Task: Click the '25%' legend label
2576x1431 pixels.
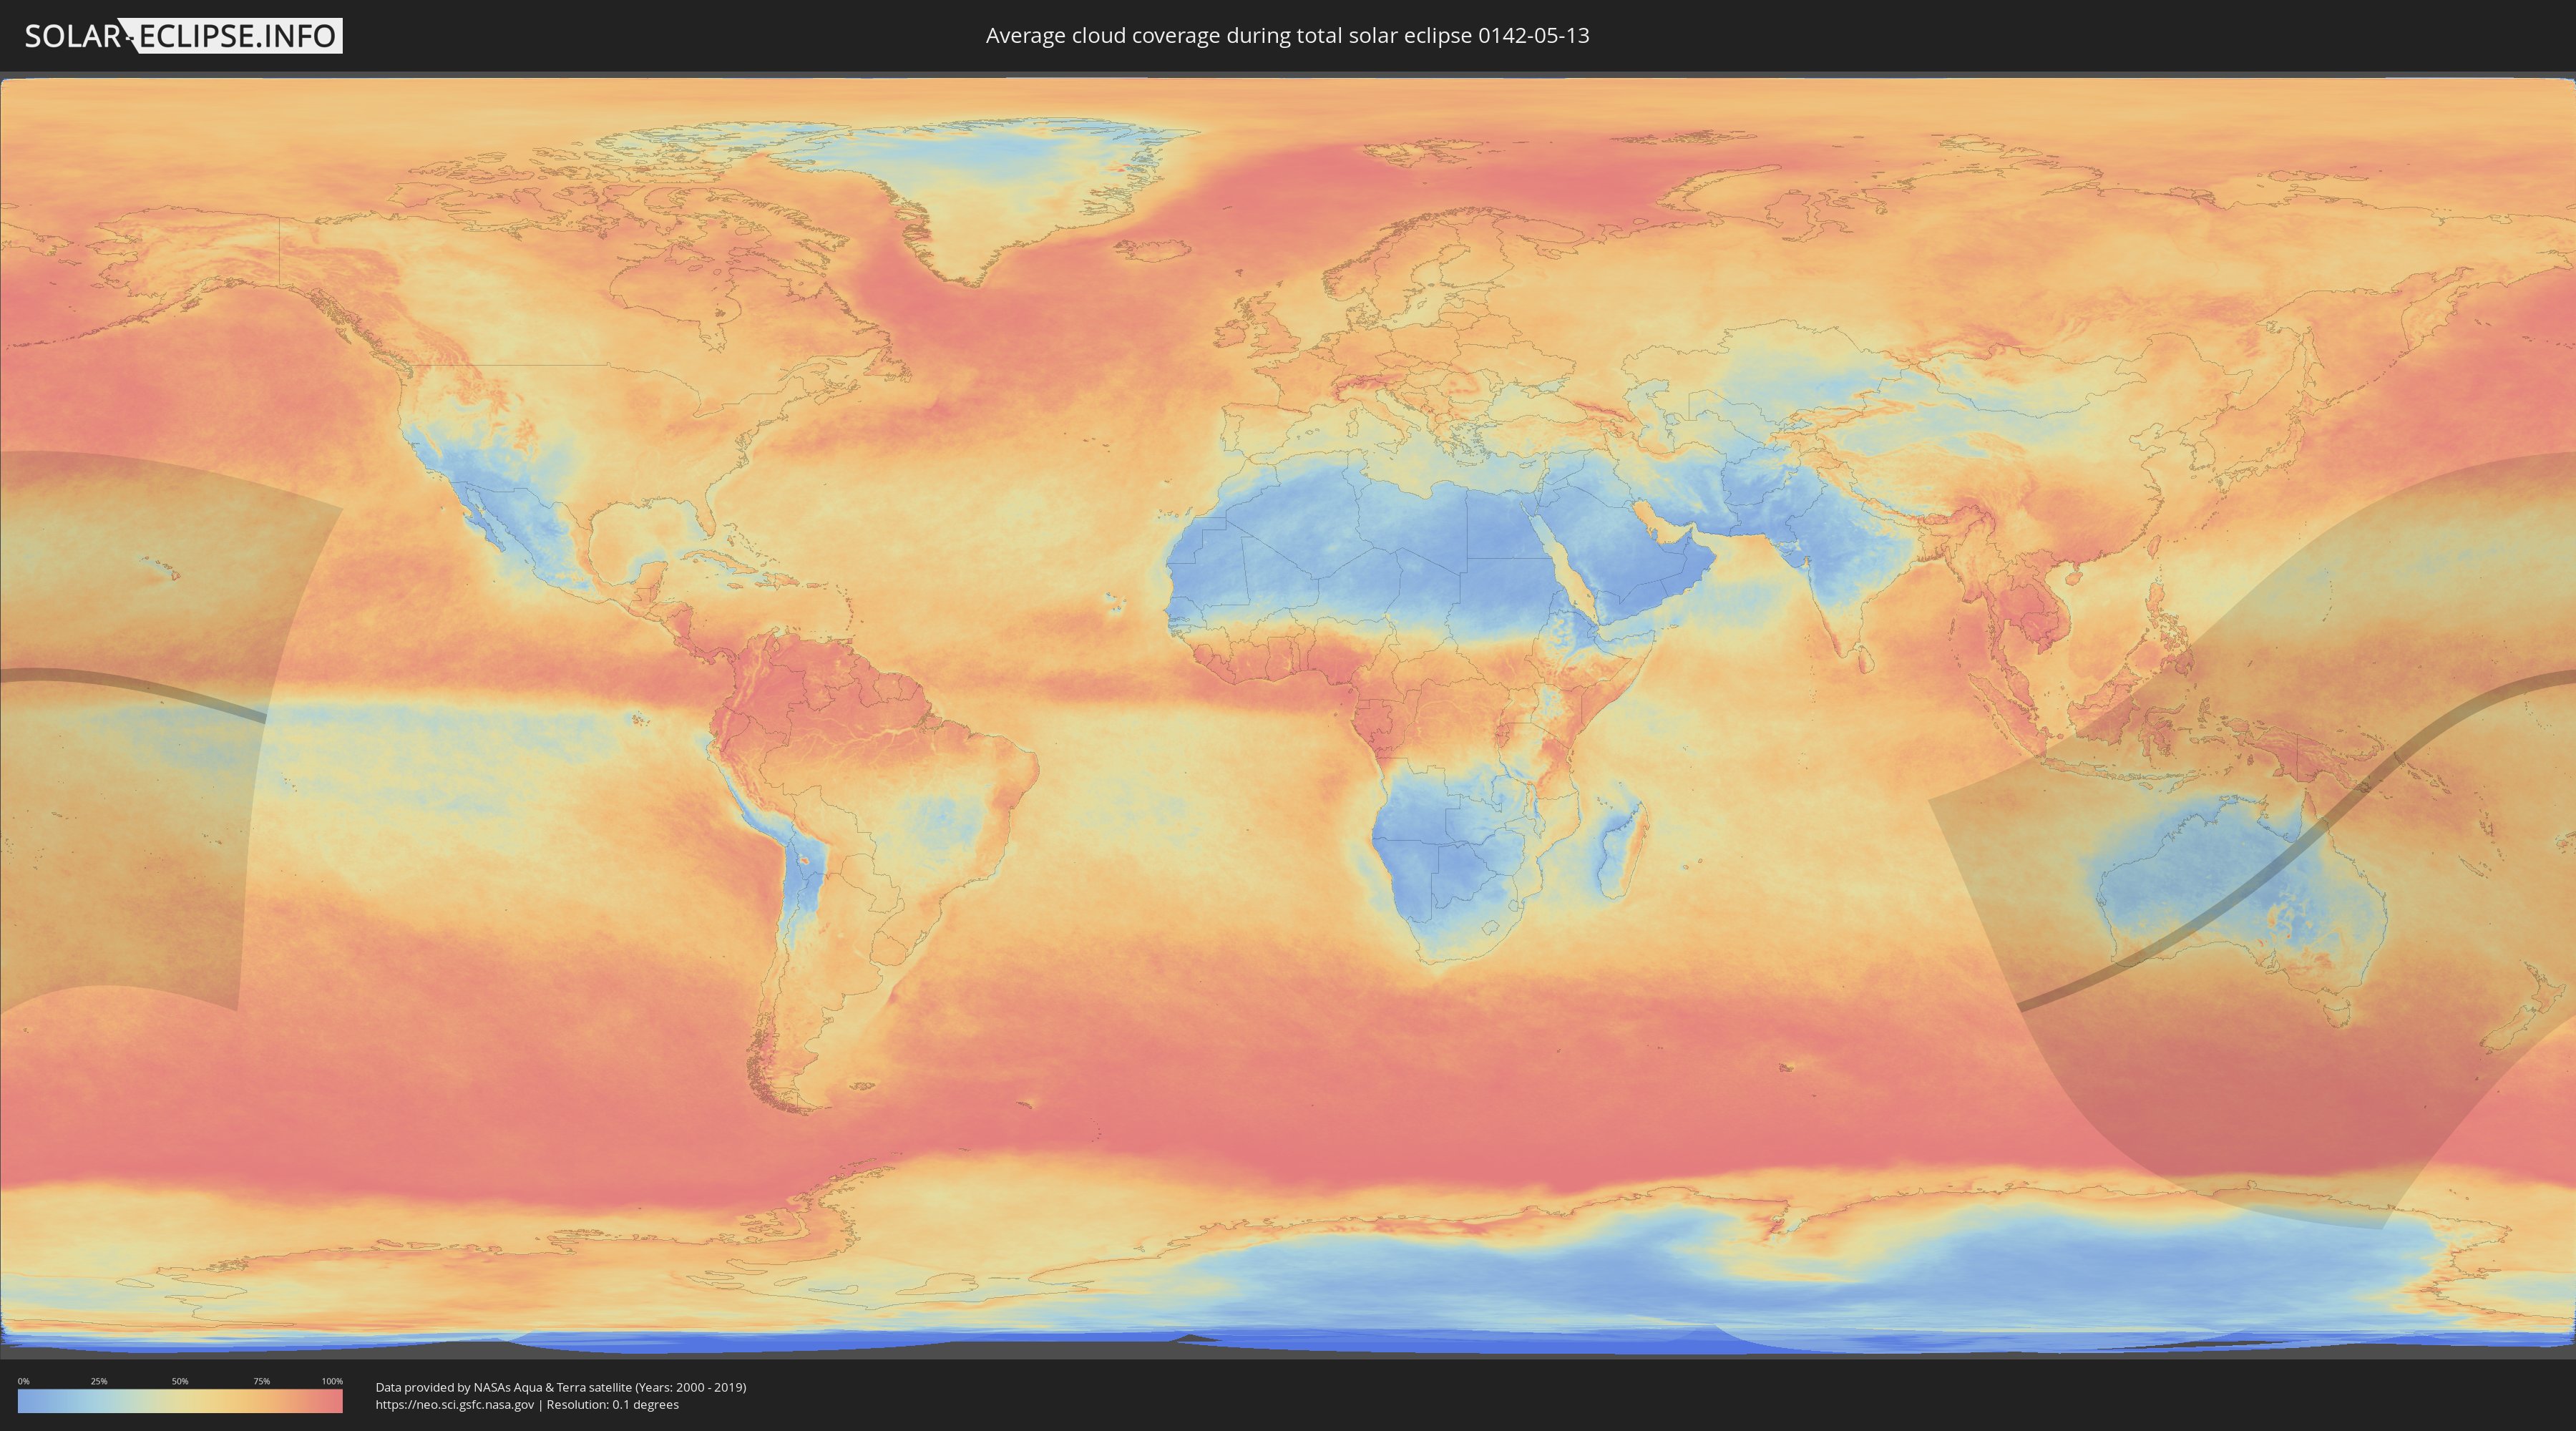Action: pyautogui.click(x=99, y=1381)
